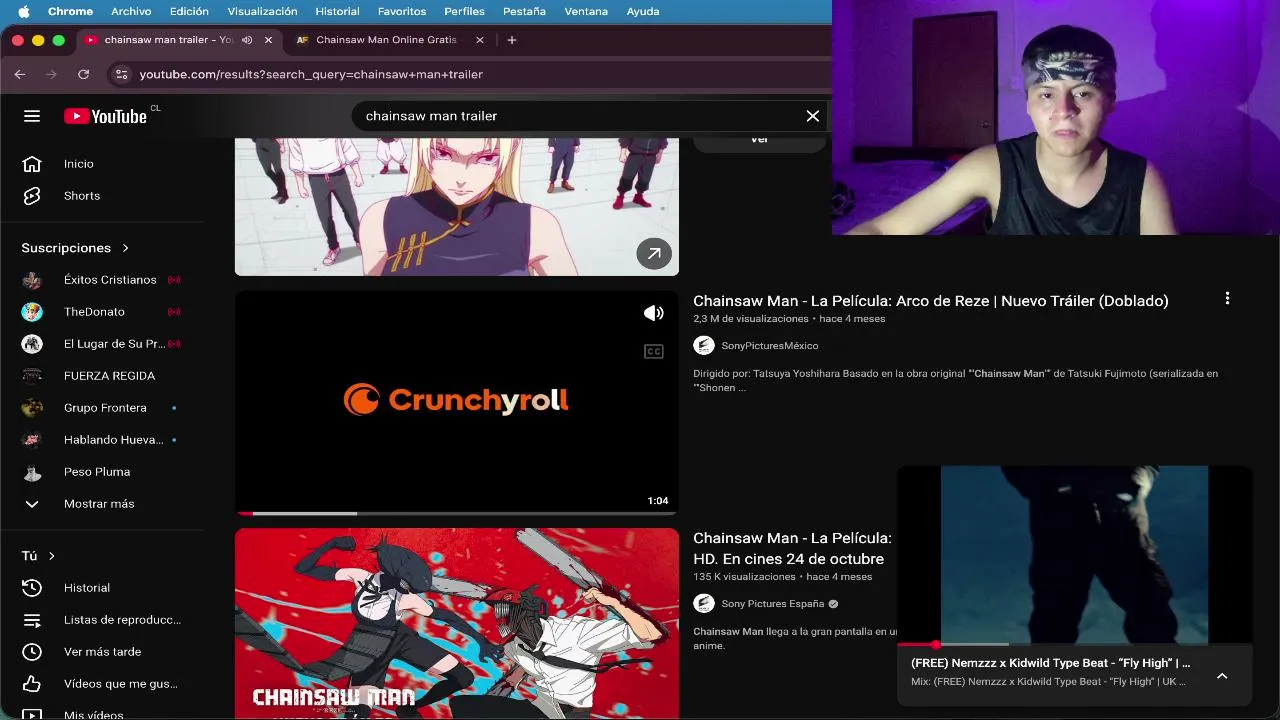Mute audio on the chainsaw man trailer tab
The image size is (1280, 720).
pos(247,40)
